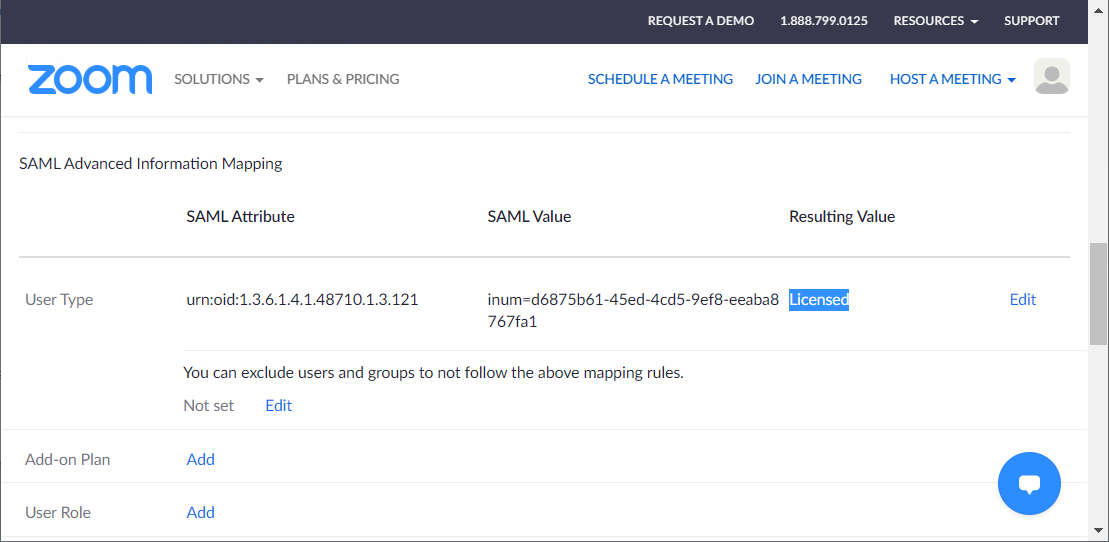The width and height of the screenshot is (1109, 542).
Task: Click the scrollbar down arrow
Action: coord(1097,529)
